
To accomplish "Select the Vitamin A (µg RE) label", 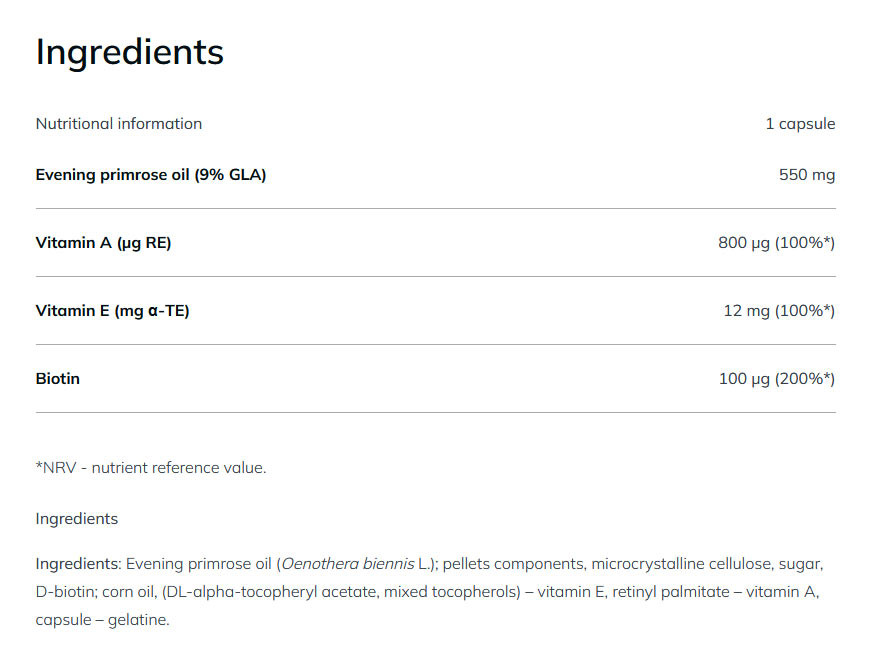I will (103, 243).
